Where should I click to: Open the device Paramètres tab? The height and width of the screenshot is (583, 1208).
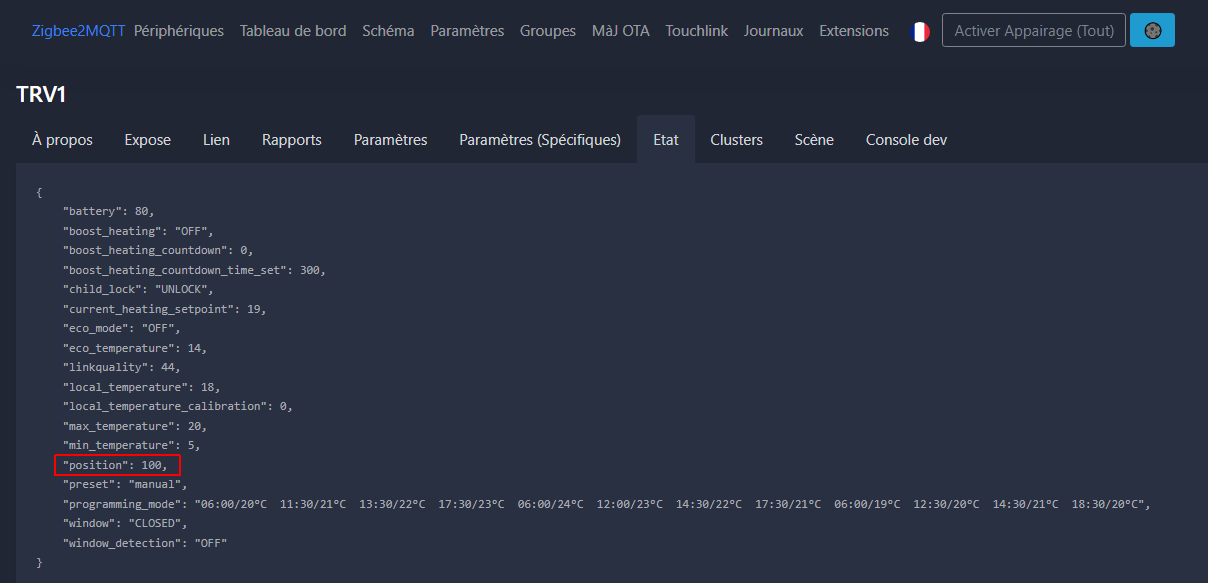391,140
